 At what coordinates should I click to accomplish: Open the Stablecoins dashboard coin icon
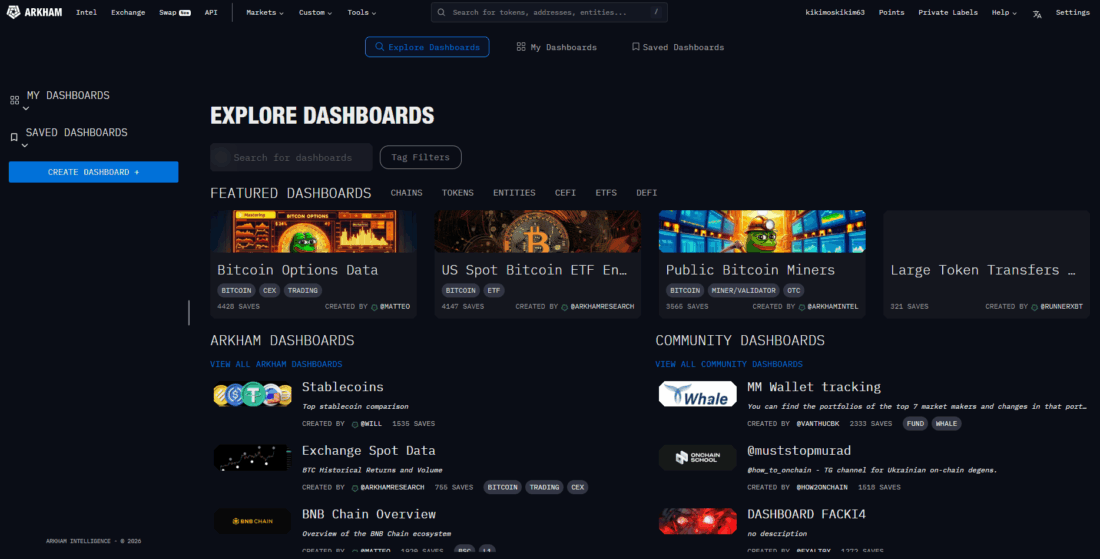(253, 394)
